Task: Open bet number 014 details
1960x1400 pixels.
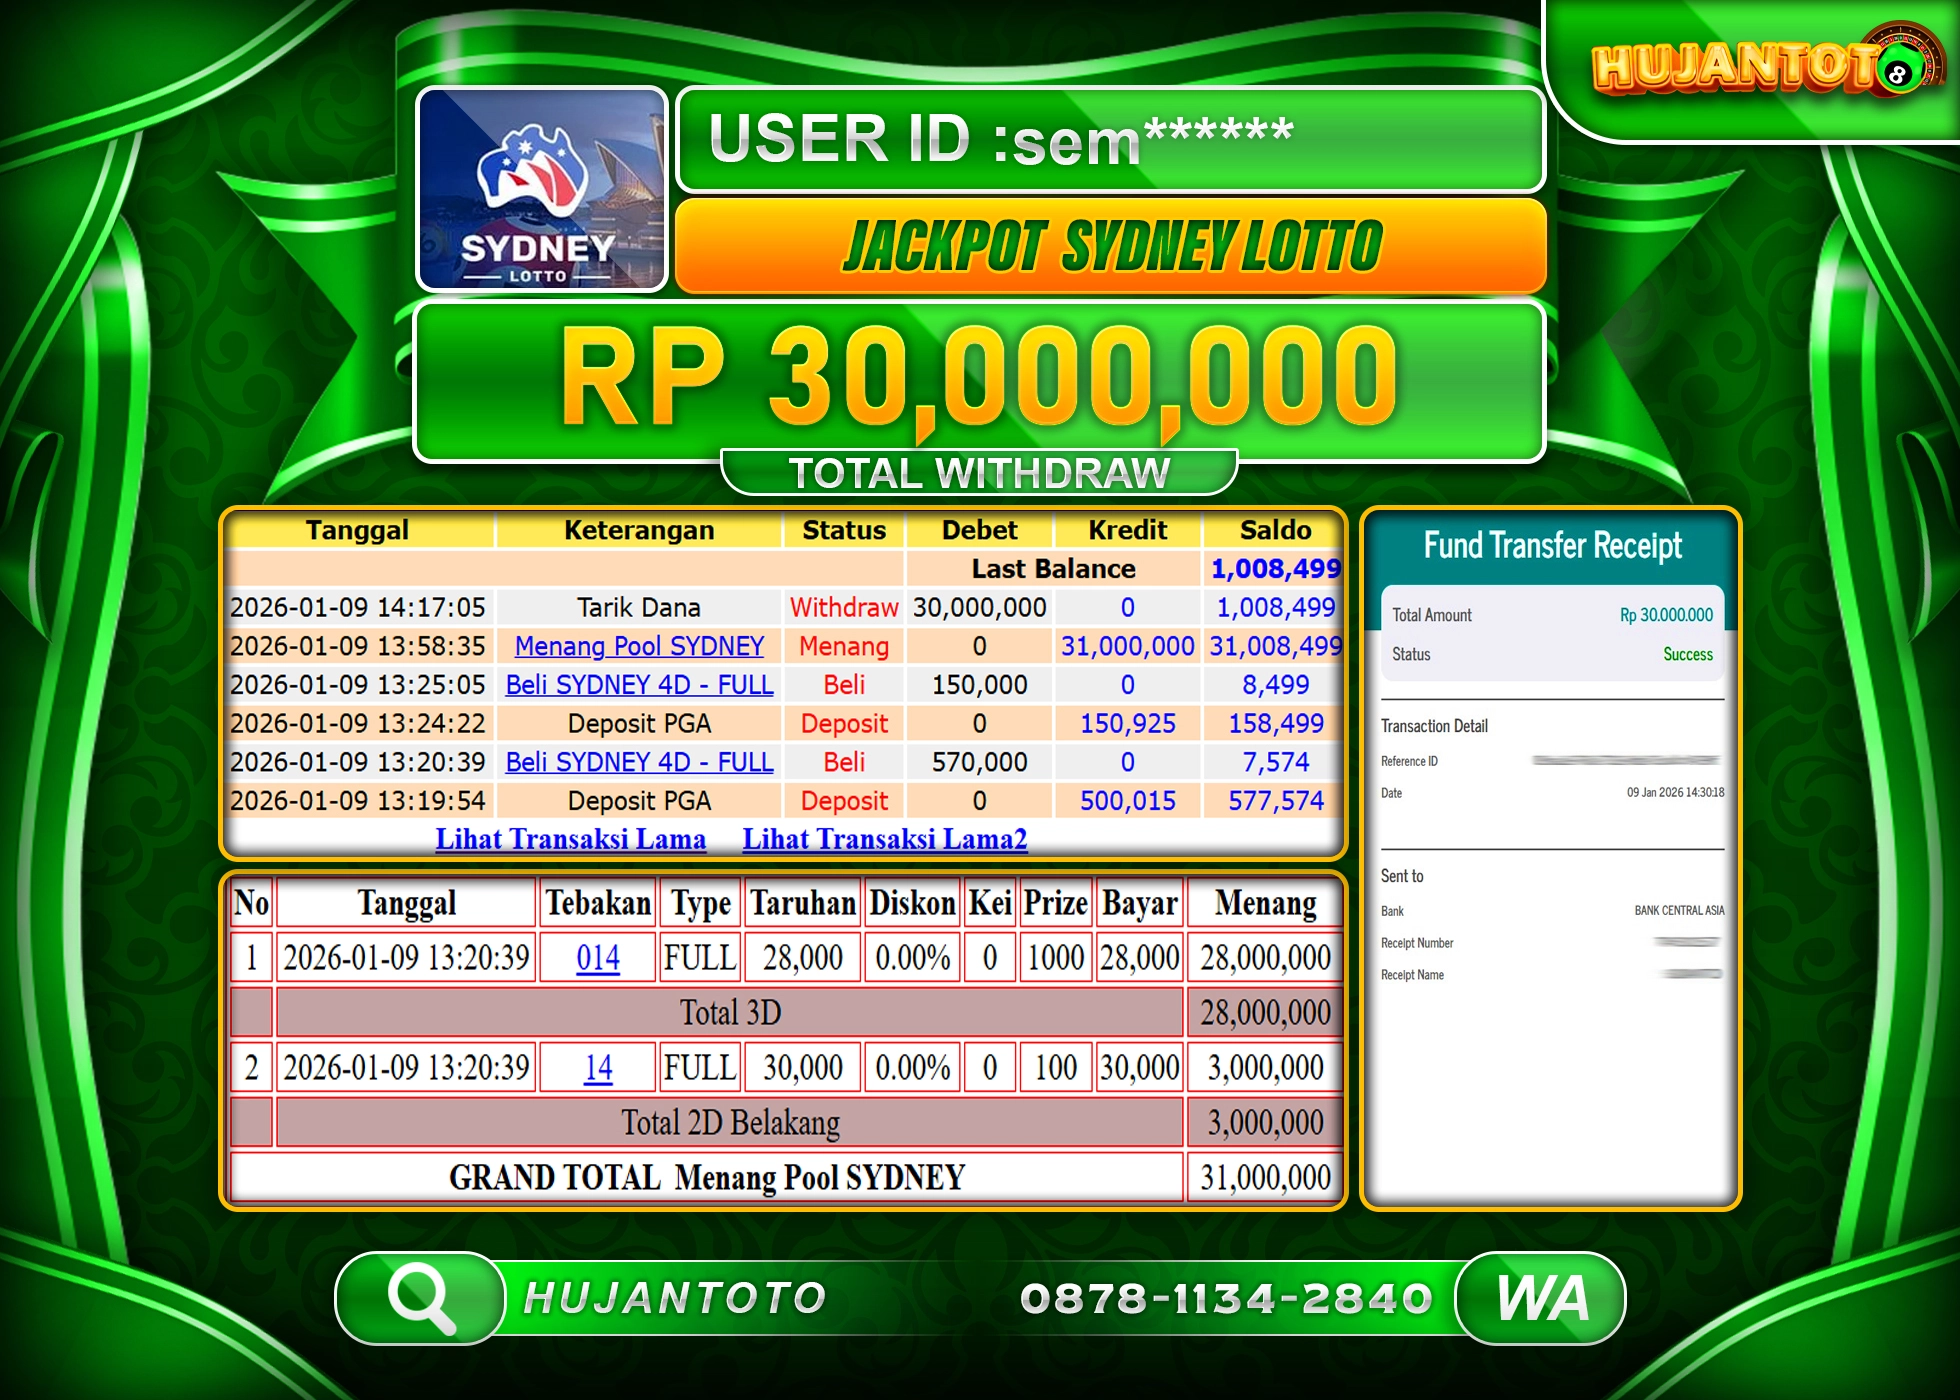Action: pyautogui.click(x=597, y=957)
